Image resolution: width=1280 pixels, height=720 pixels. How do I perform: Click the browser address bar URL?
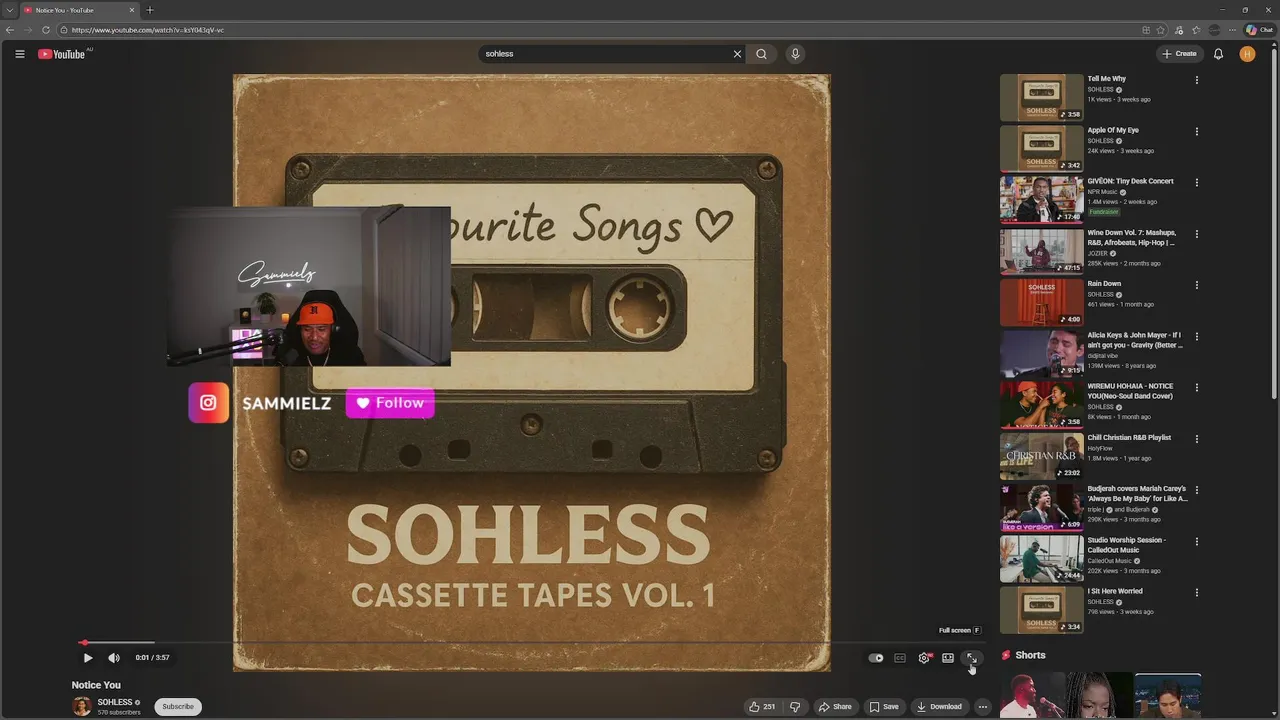148,30
